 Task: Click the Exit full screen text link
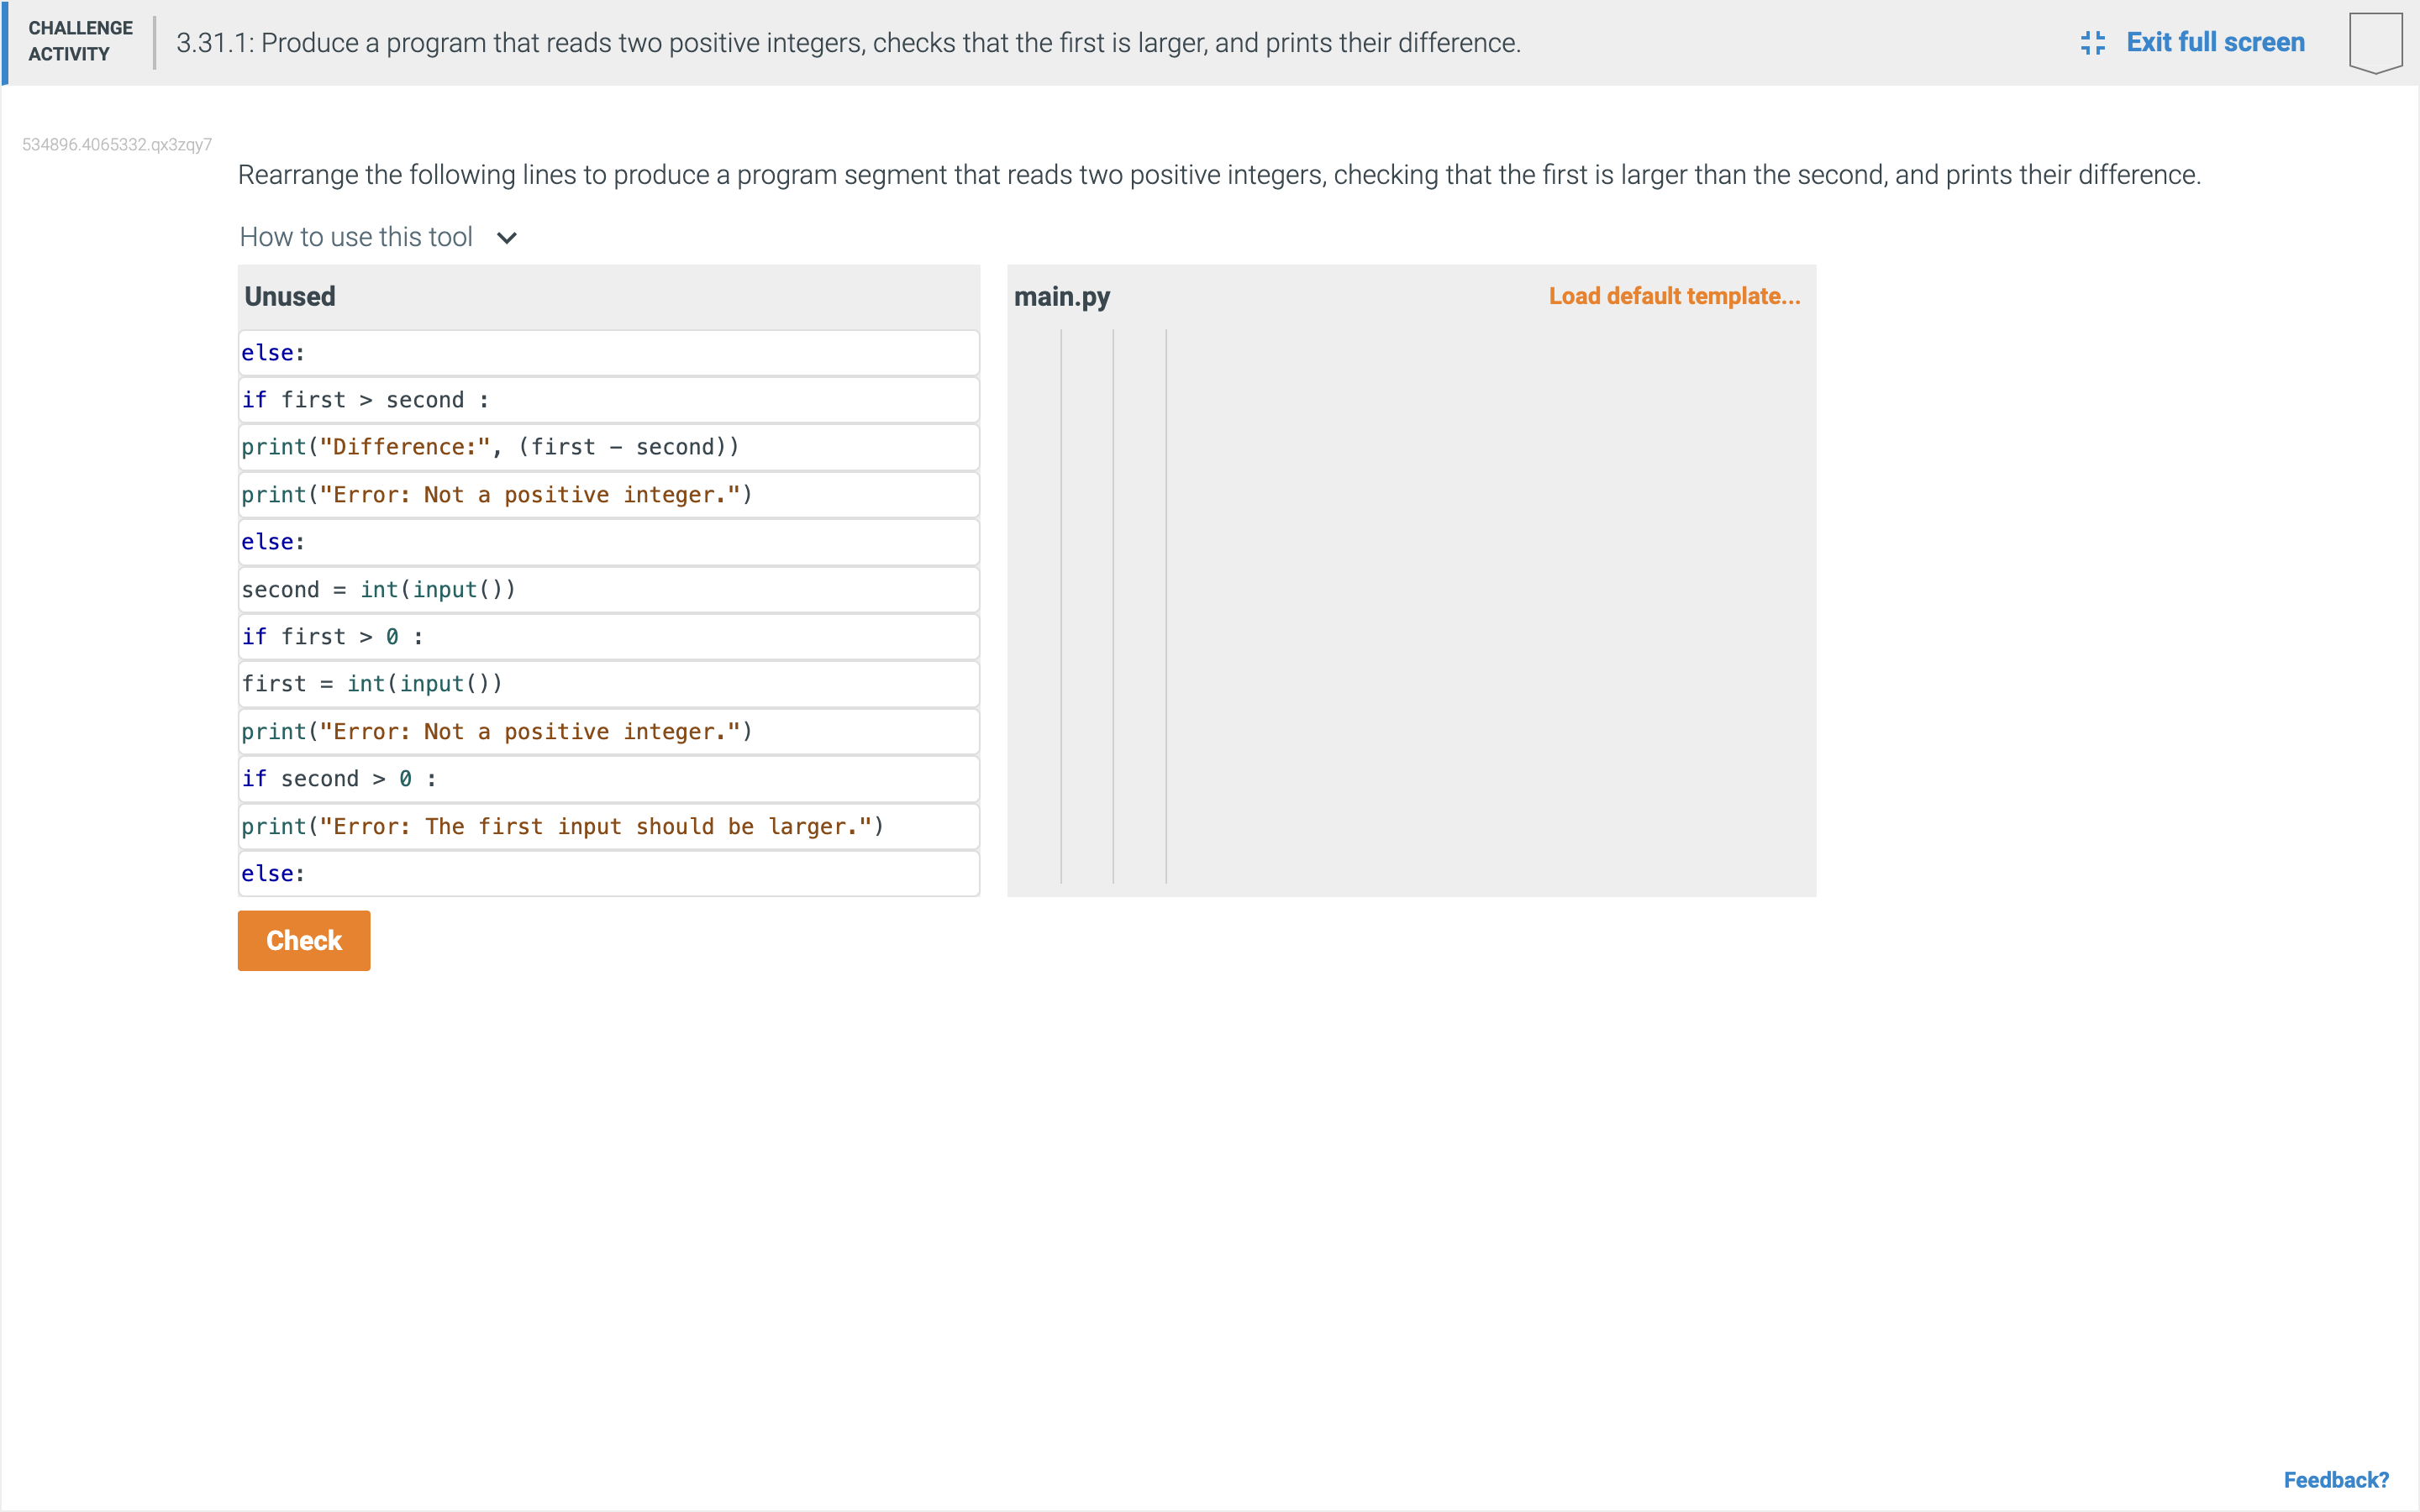[2215, 43]
